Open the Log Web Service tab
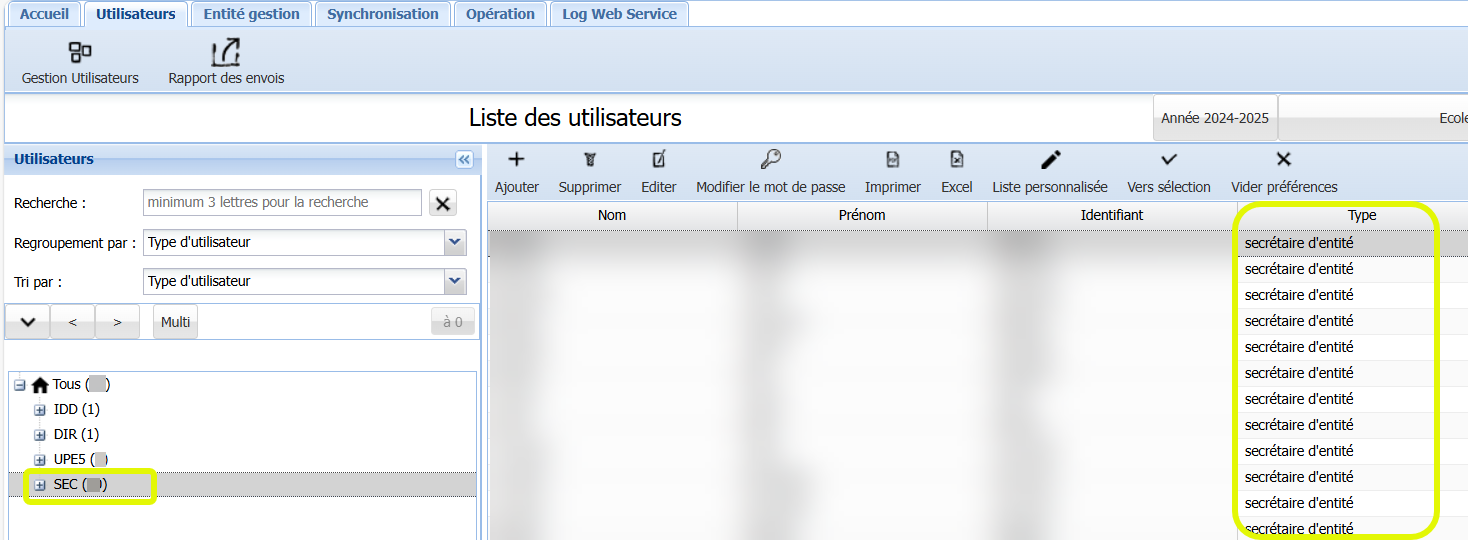The height and width of the screenshot is (540, 1468). coord(619,14)
